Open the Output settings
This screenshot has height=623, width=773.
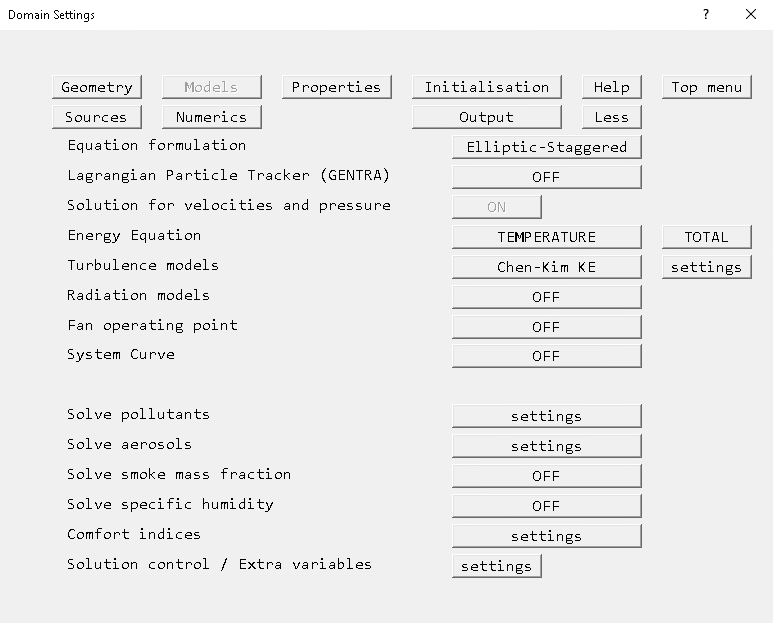coord(486,117)
